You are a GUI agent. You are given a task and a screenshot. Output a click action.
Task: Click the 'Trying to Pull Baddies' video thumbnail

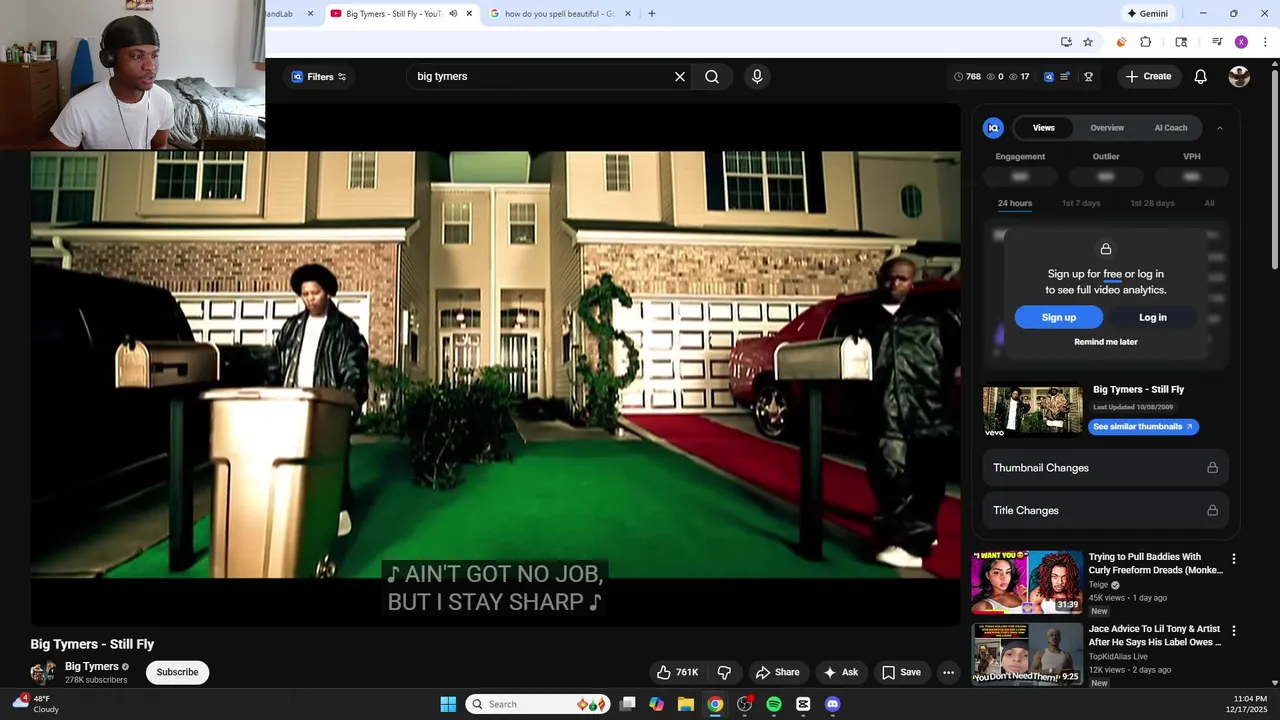click(1027, 582)
